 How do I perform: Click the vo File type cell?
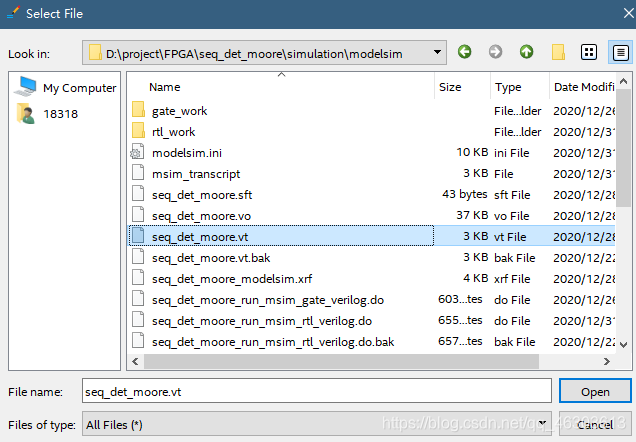click(511, 216)
